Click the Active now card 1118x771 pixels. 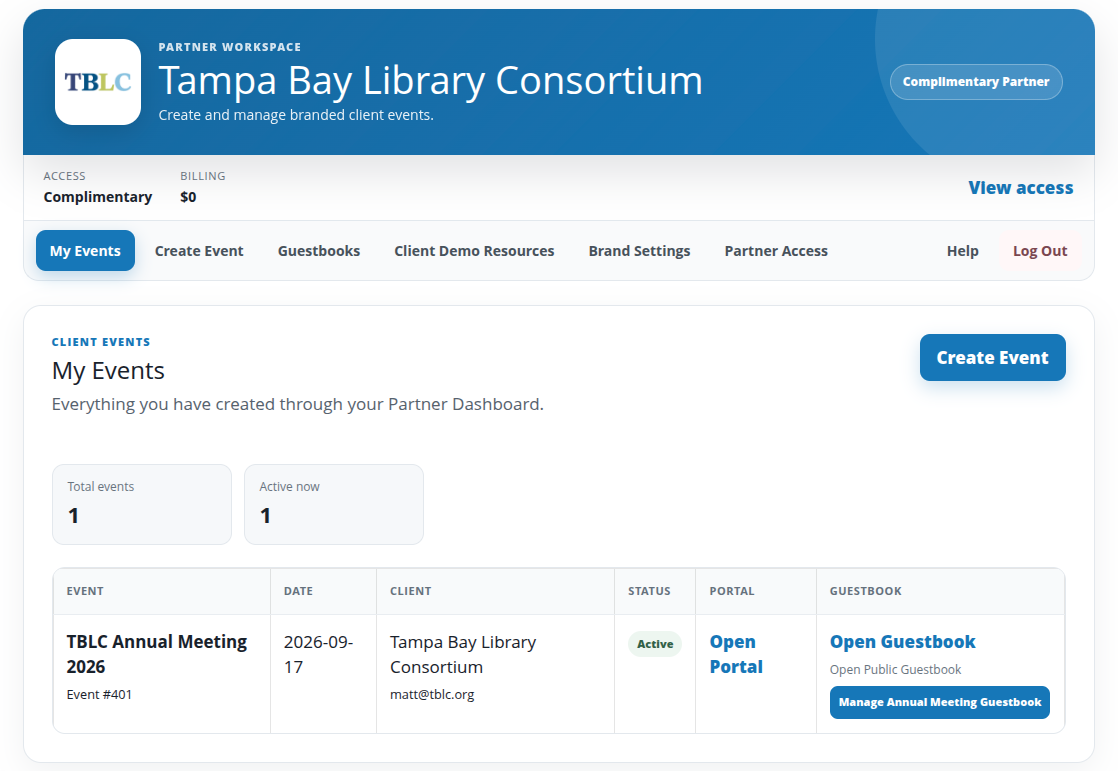tap(334, 504)
